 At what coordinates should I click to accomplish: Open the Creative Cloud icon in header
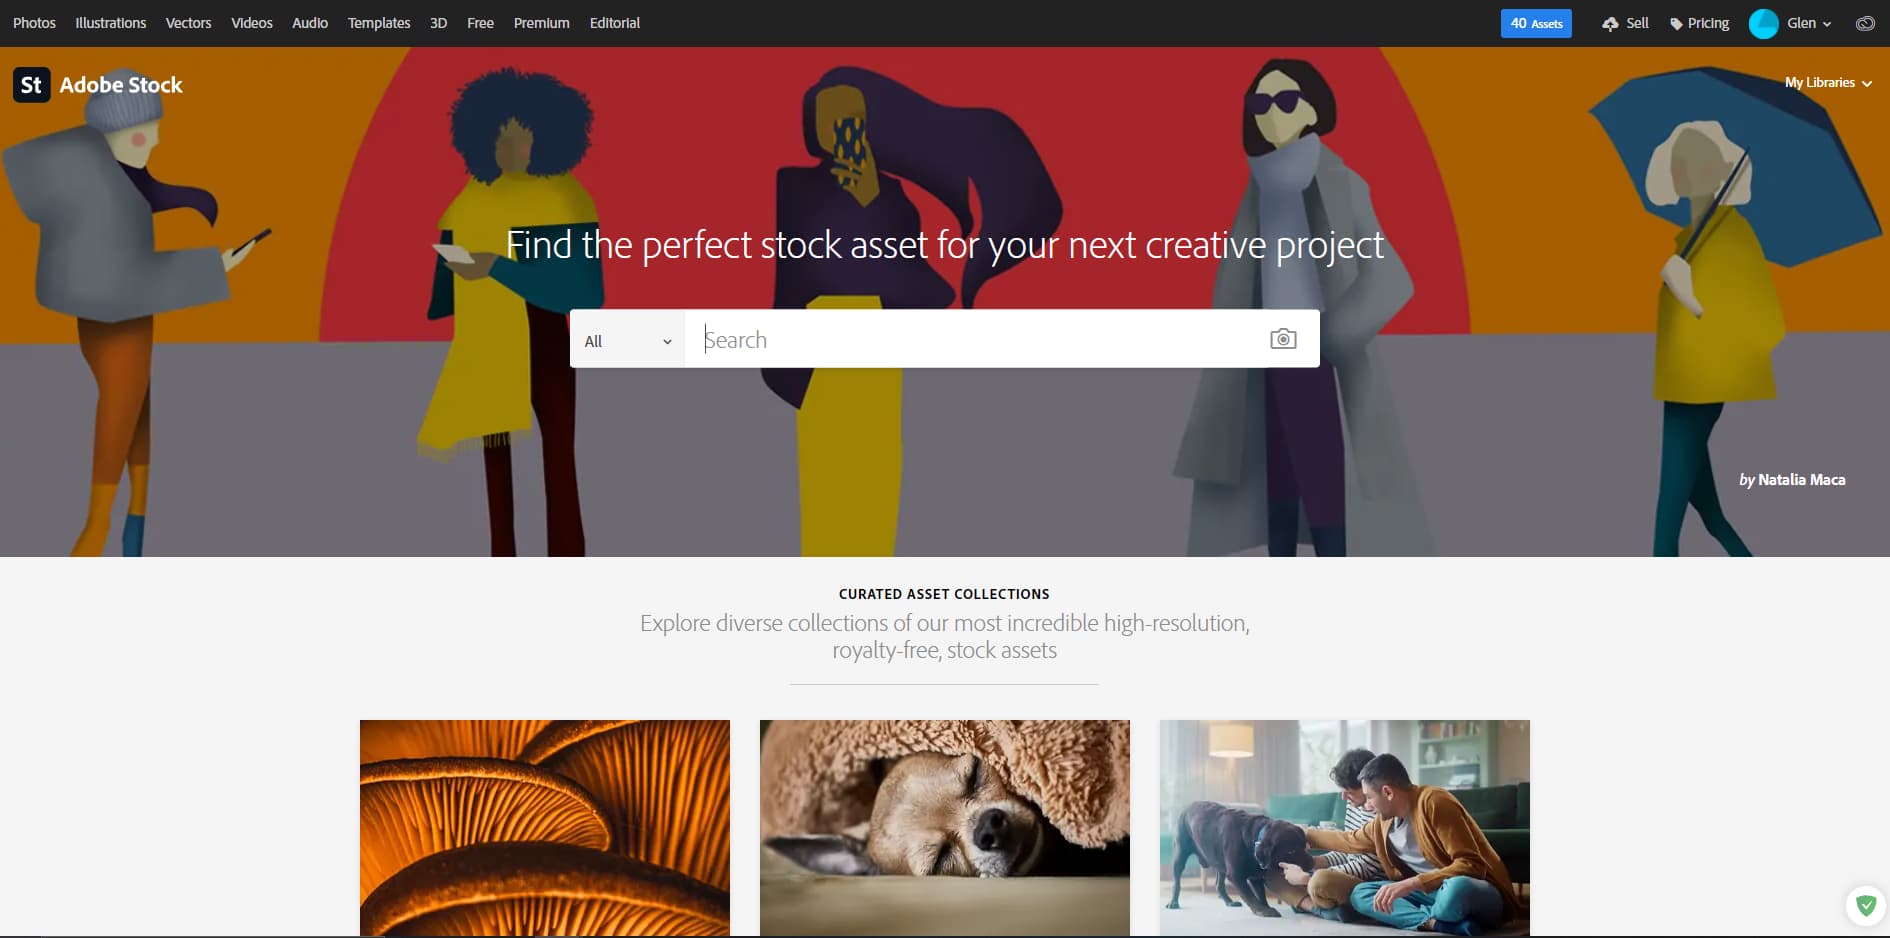point(1865,23)
